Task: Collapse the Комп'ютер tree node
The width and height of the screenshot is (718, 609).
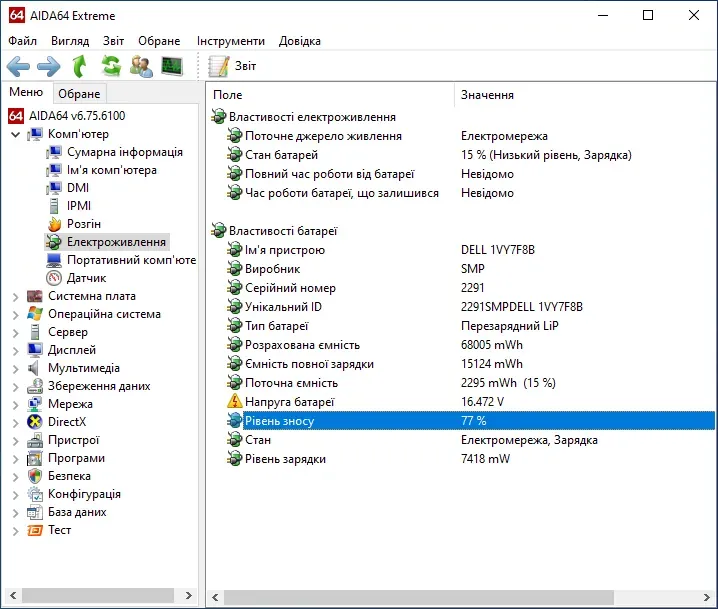Action: coord(15,134)
